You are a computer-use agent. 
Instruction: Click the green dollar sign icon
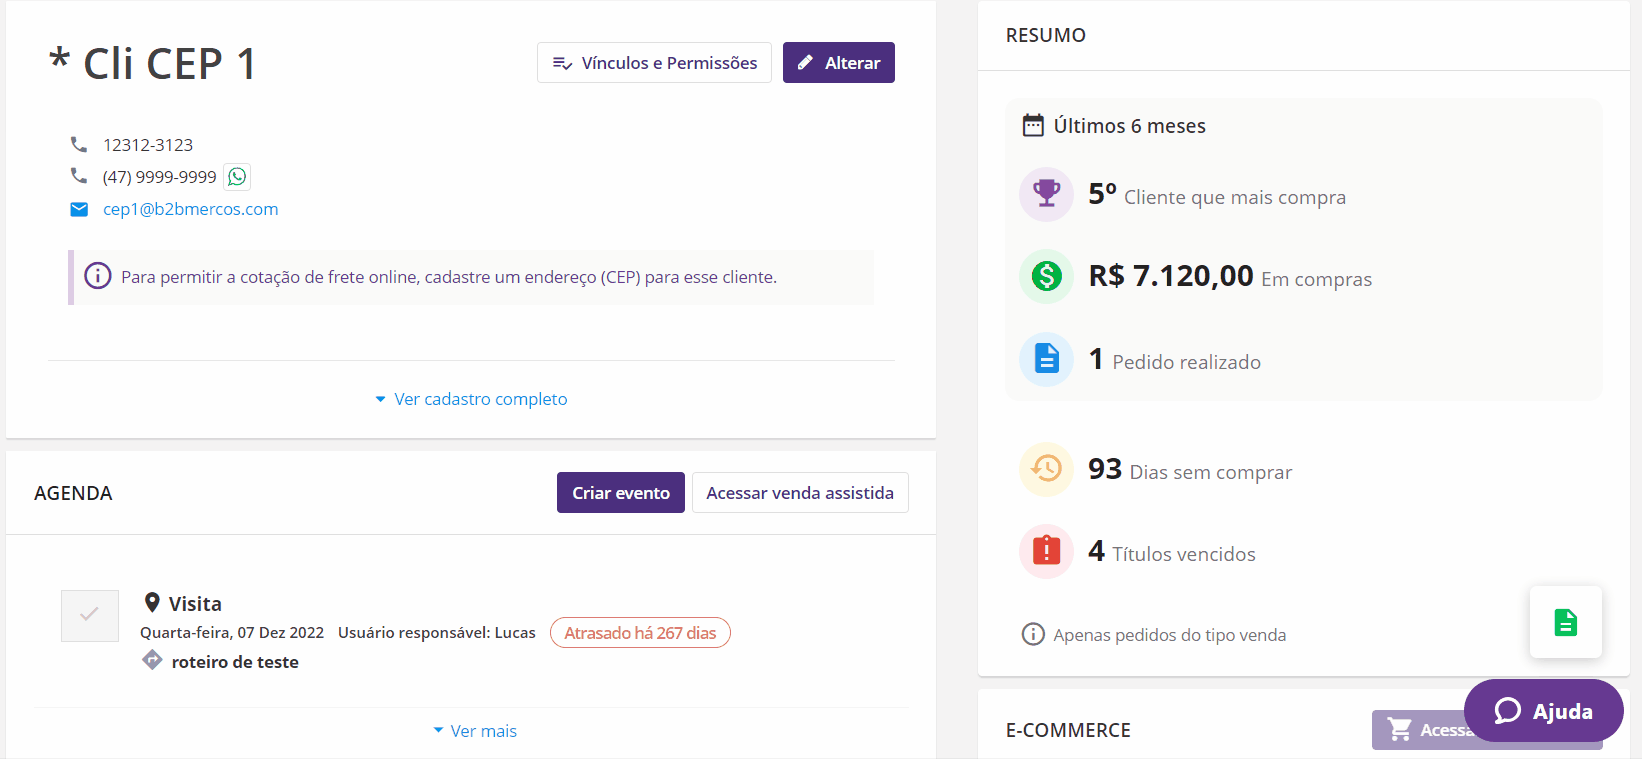pyautogui.click(x=1046, y=276)
